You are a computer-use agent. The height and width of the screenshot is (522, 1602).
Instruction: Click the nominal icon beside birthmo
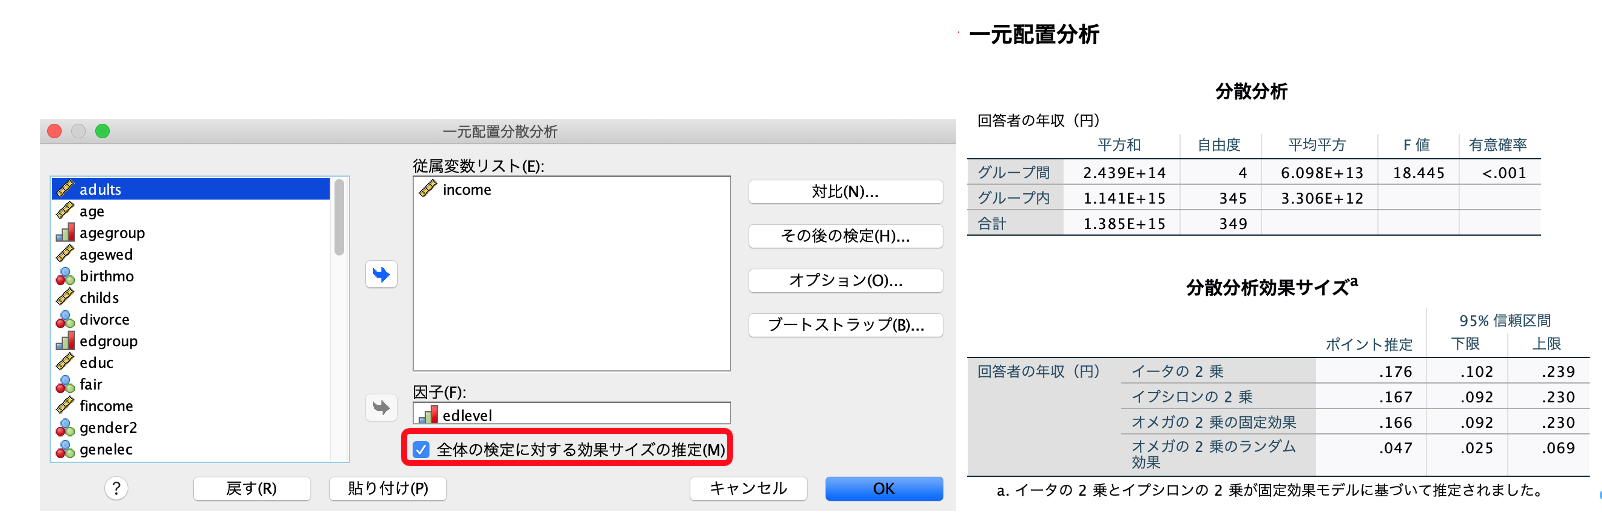pyautogui.click(x=65, y=276)
